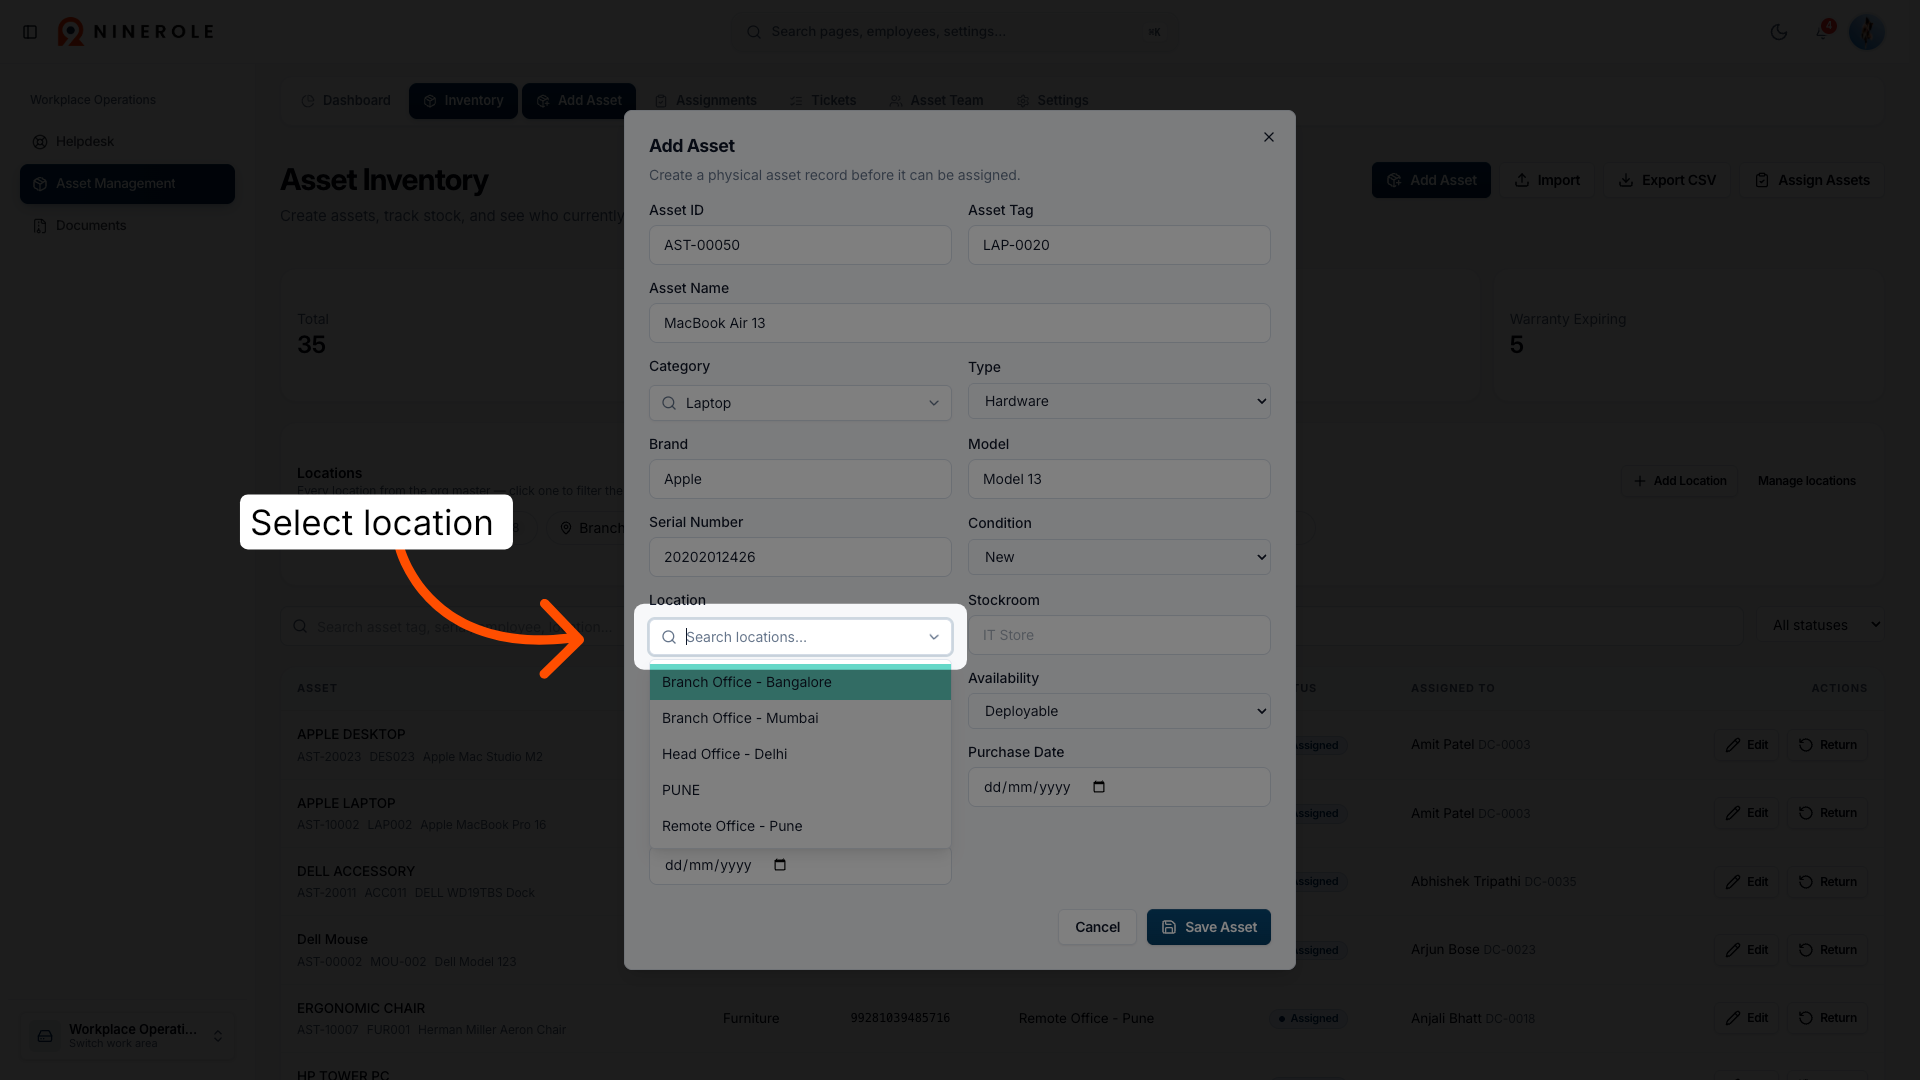Click the Serial Number field
This screenshot has height=1080, width=1920.
coord(800,557)
